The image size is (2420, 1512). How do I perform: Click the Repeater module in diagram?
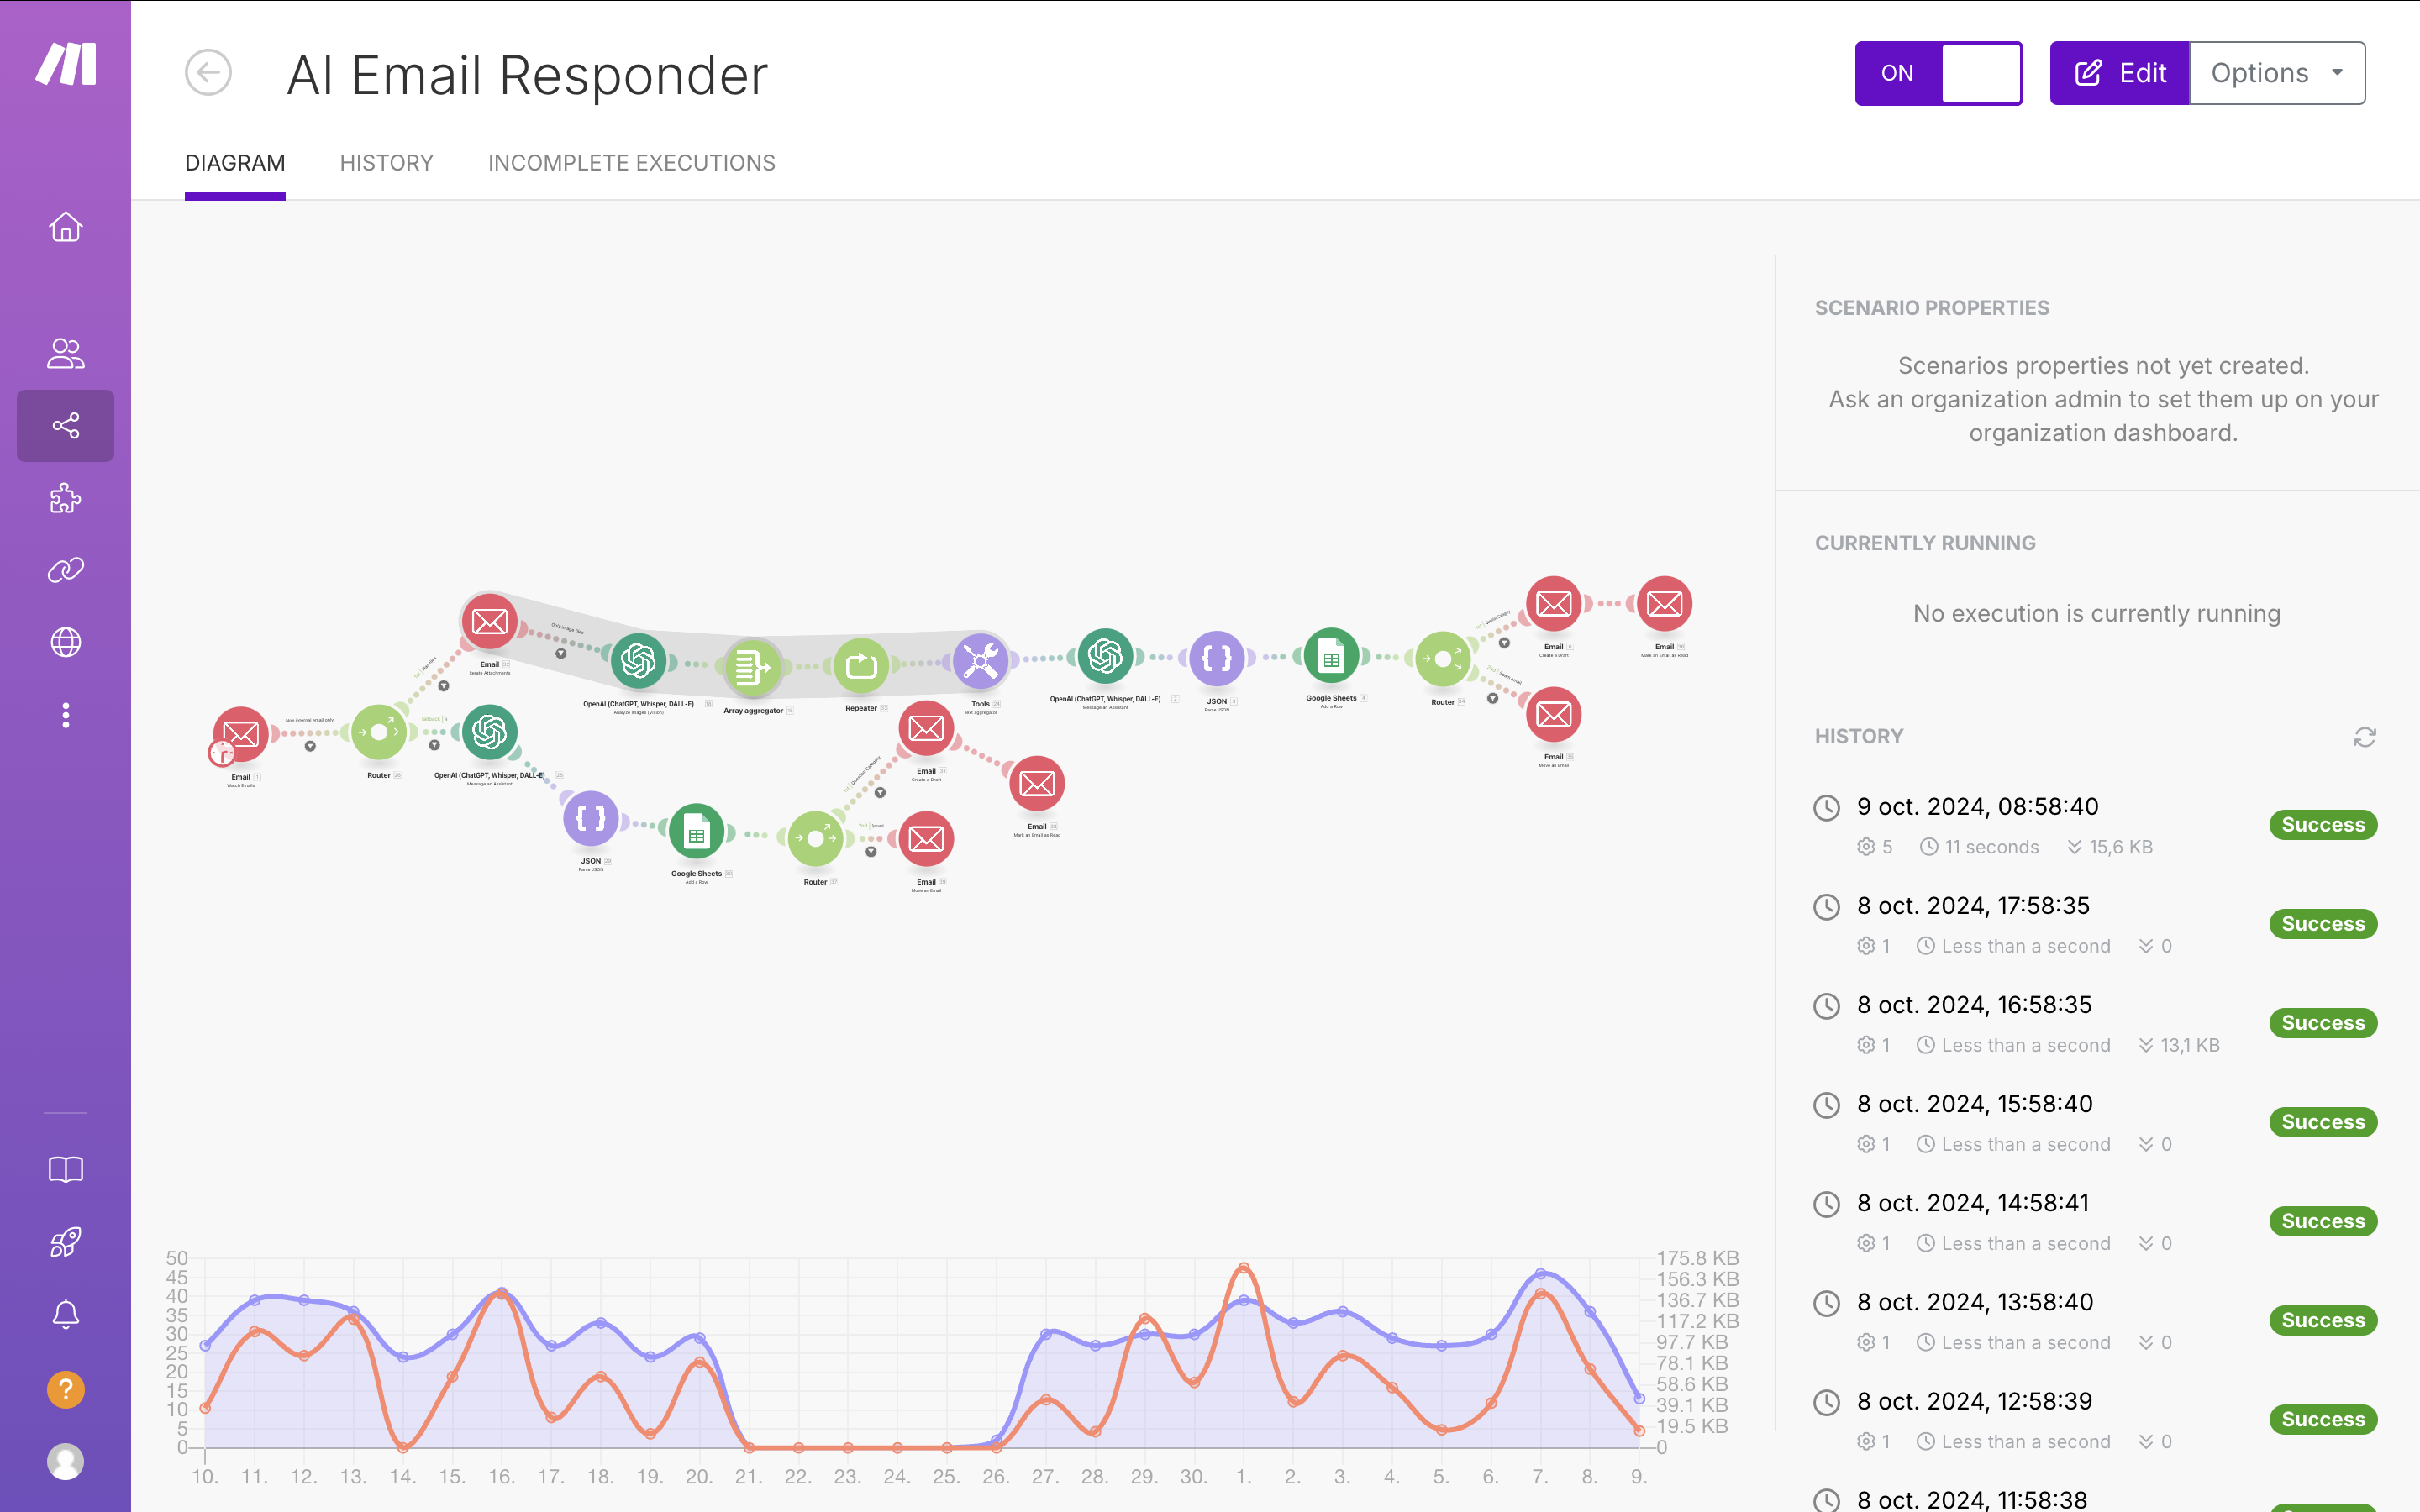pyautogui.click(x=861, y=665)
